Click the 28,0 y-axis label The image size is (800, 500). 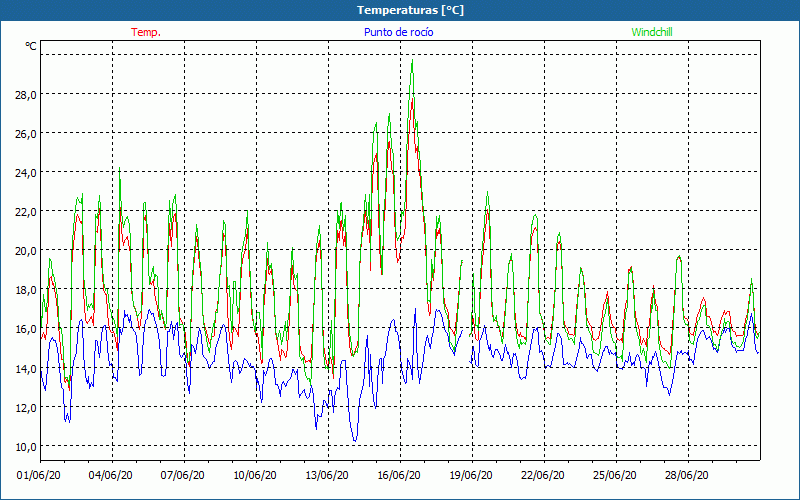[24, 94]
